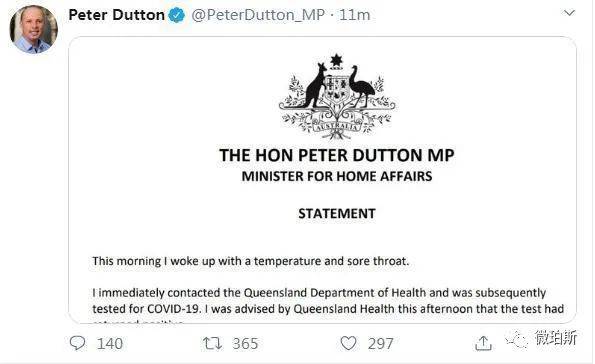Retweet using the retweet arrows icon
The width and height of the screenshot is (595, 364).
pyautogui.click(x=212, y=344)
